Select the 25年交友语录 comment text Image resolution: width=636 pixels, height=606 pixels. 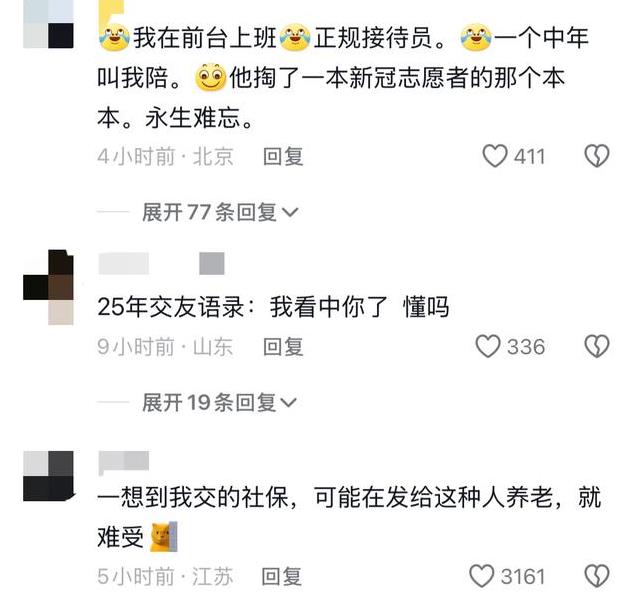(273, 307)
